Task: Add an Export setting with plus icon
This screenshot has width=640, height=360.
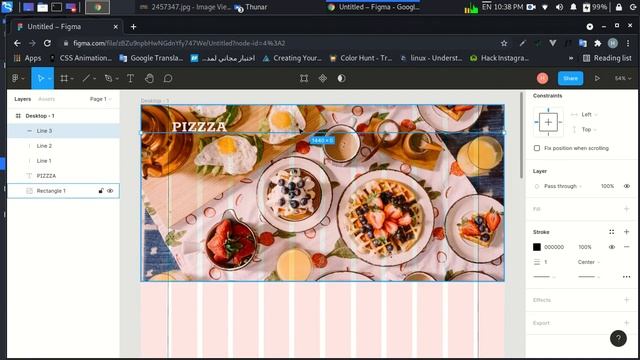Action: pyautogui.click(x=627, y=323)
